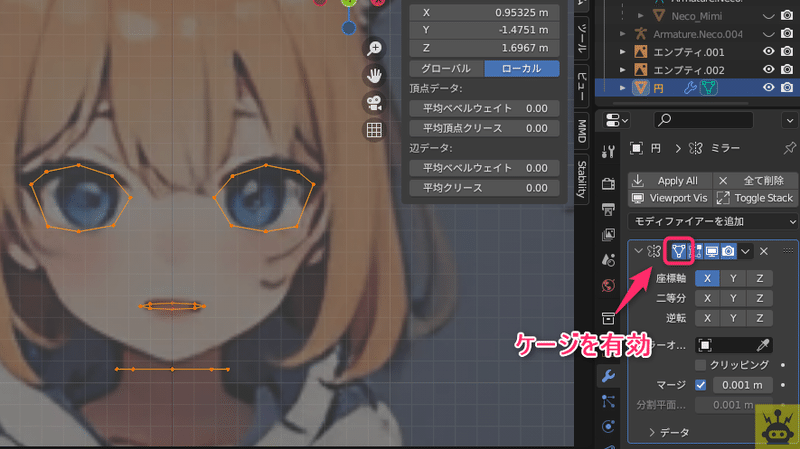
Task: Collapse the mirror modifier panel chevron
Action: (x=638, y=251)
